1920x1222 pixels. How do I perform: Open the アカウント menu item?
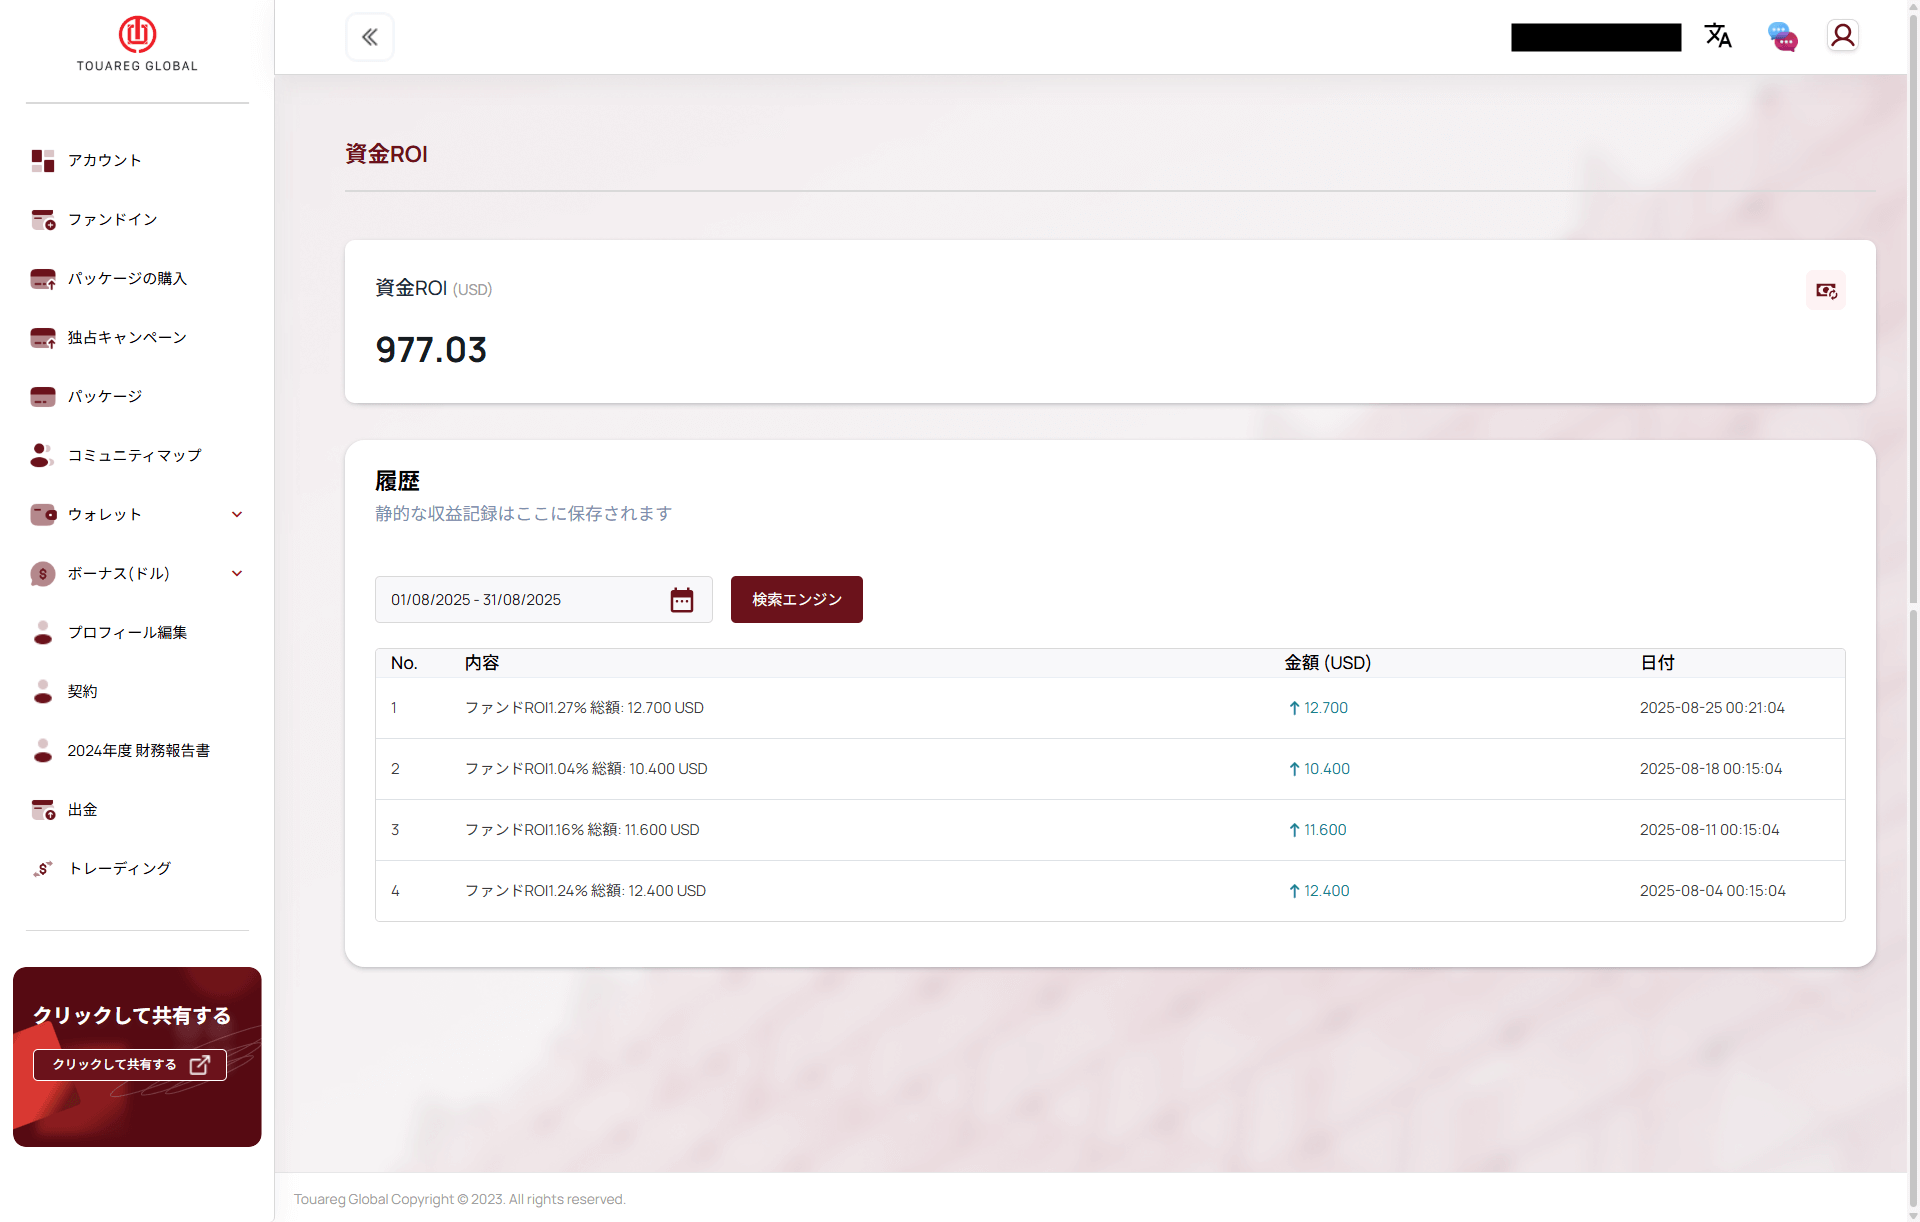(x=104, y=160)
